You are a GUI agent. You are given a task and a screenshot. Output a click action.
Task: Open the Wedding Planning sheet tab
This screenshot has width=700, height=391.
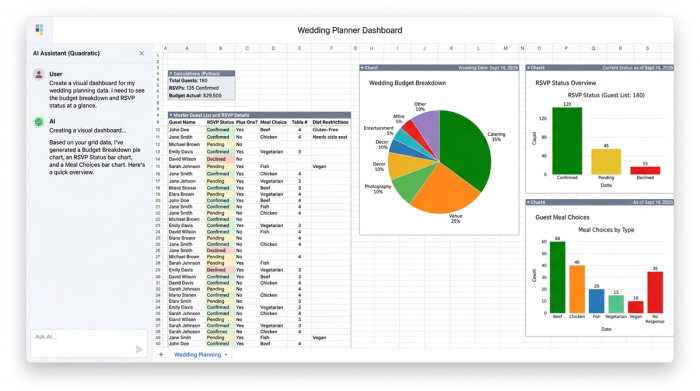tap(197, 355)
